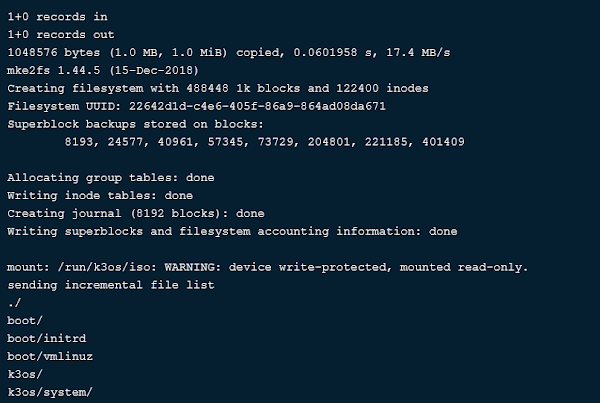The height and width of the screenshot is (403, 600).
Task: Click 'Writing inode tables: done' line
Action: point(100,196)
